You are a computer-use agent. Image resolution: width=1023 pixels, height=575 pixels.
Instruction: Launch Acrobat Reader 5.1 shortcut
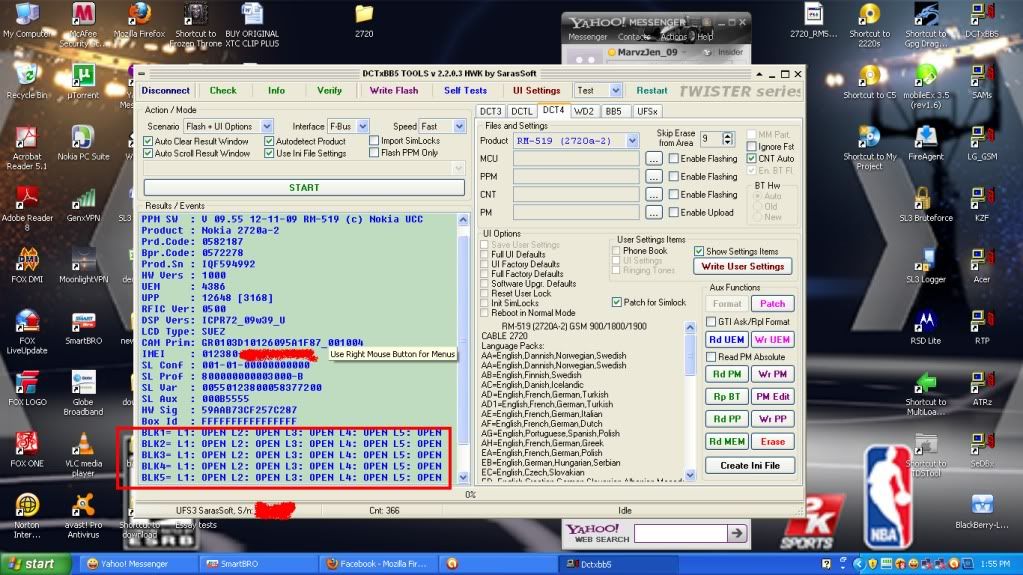[27, 148]
